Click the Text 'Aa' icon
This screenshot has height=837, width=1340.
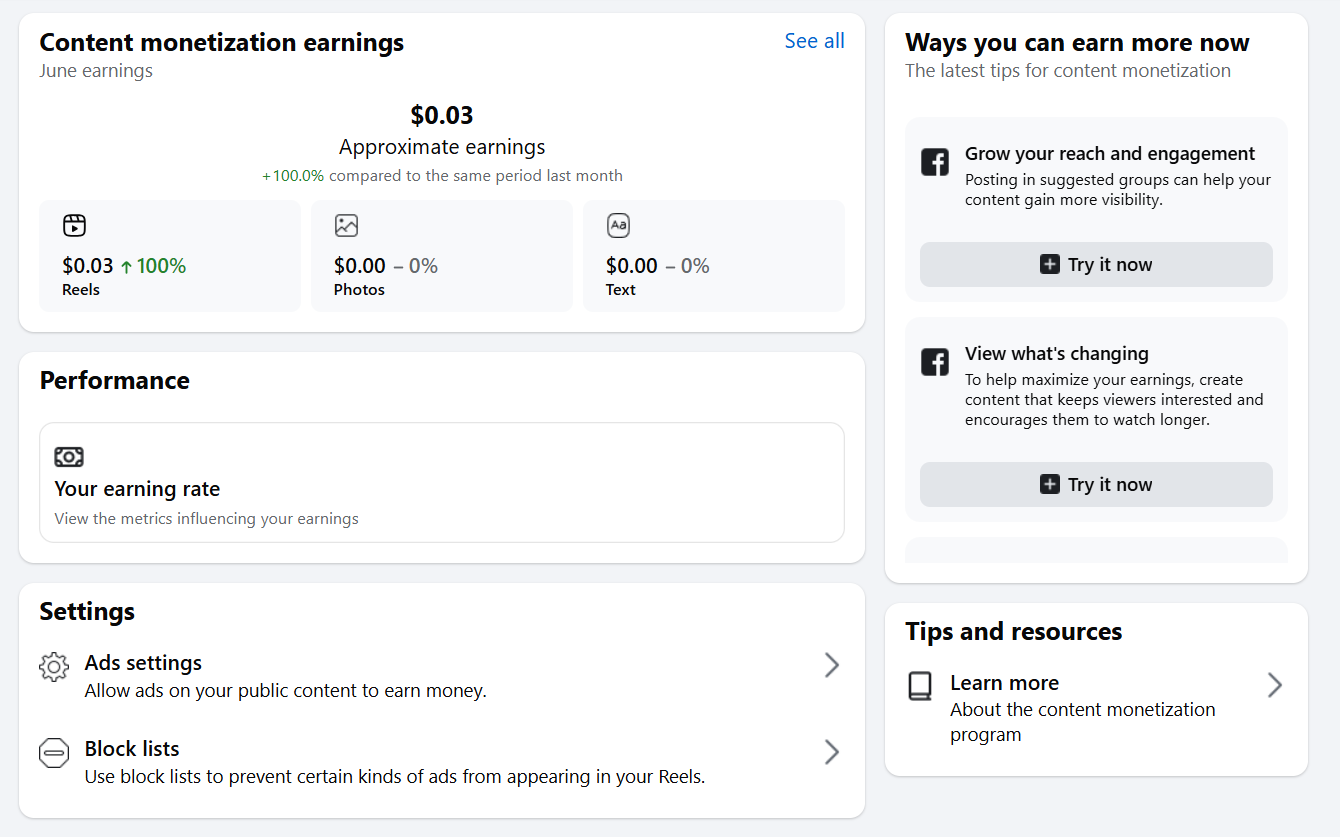point(618,225)
